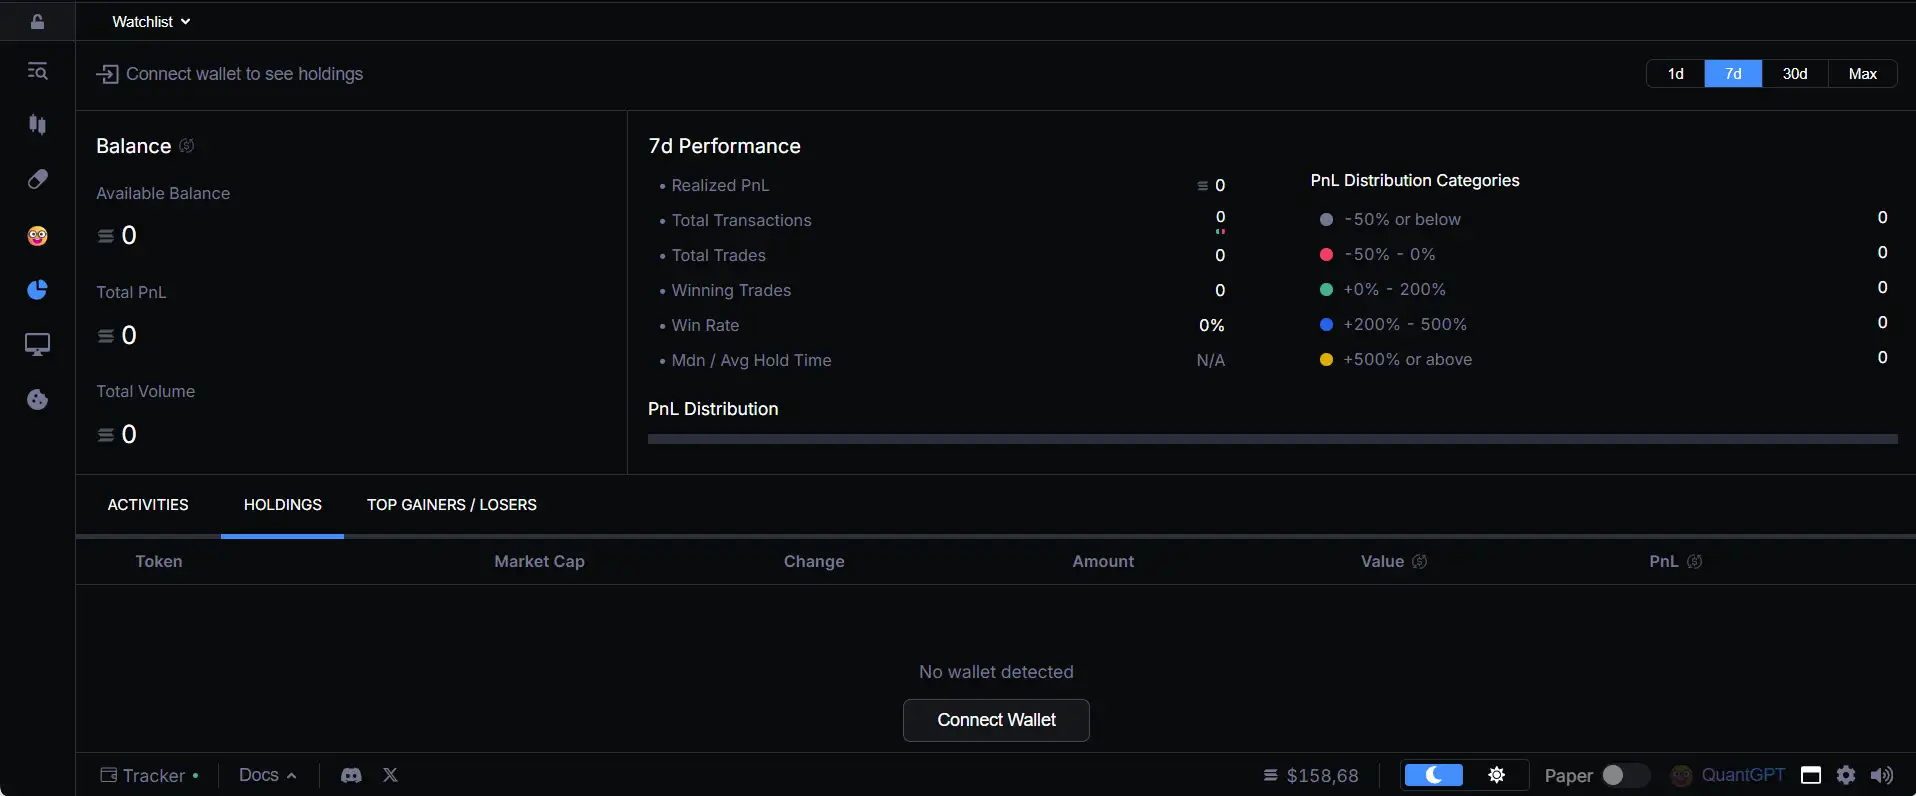Open settings gear in bottom bar
1916x796 pixels.
point(1846,775)
